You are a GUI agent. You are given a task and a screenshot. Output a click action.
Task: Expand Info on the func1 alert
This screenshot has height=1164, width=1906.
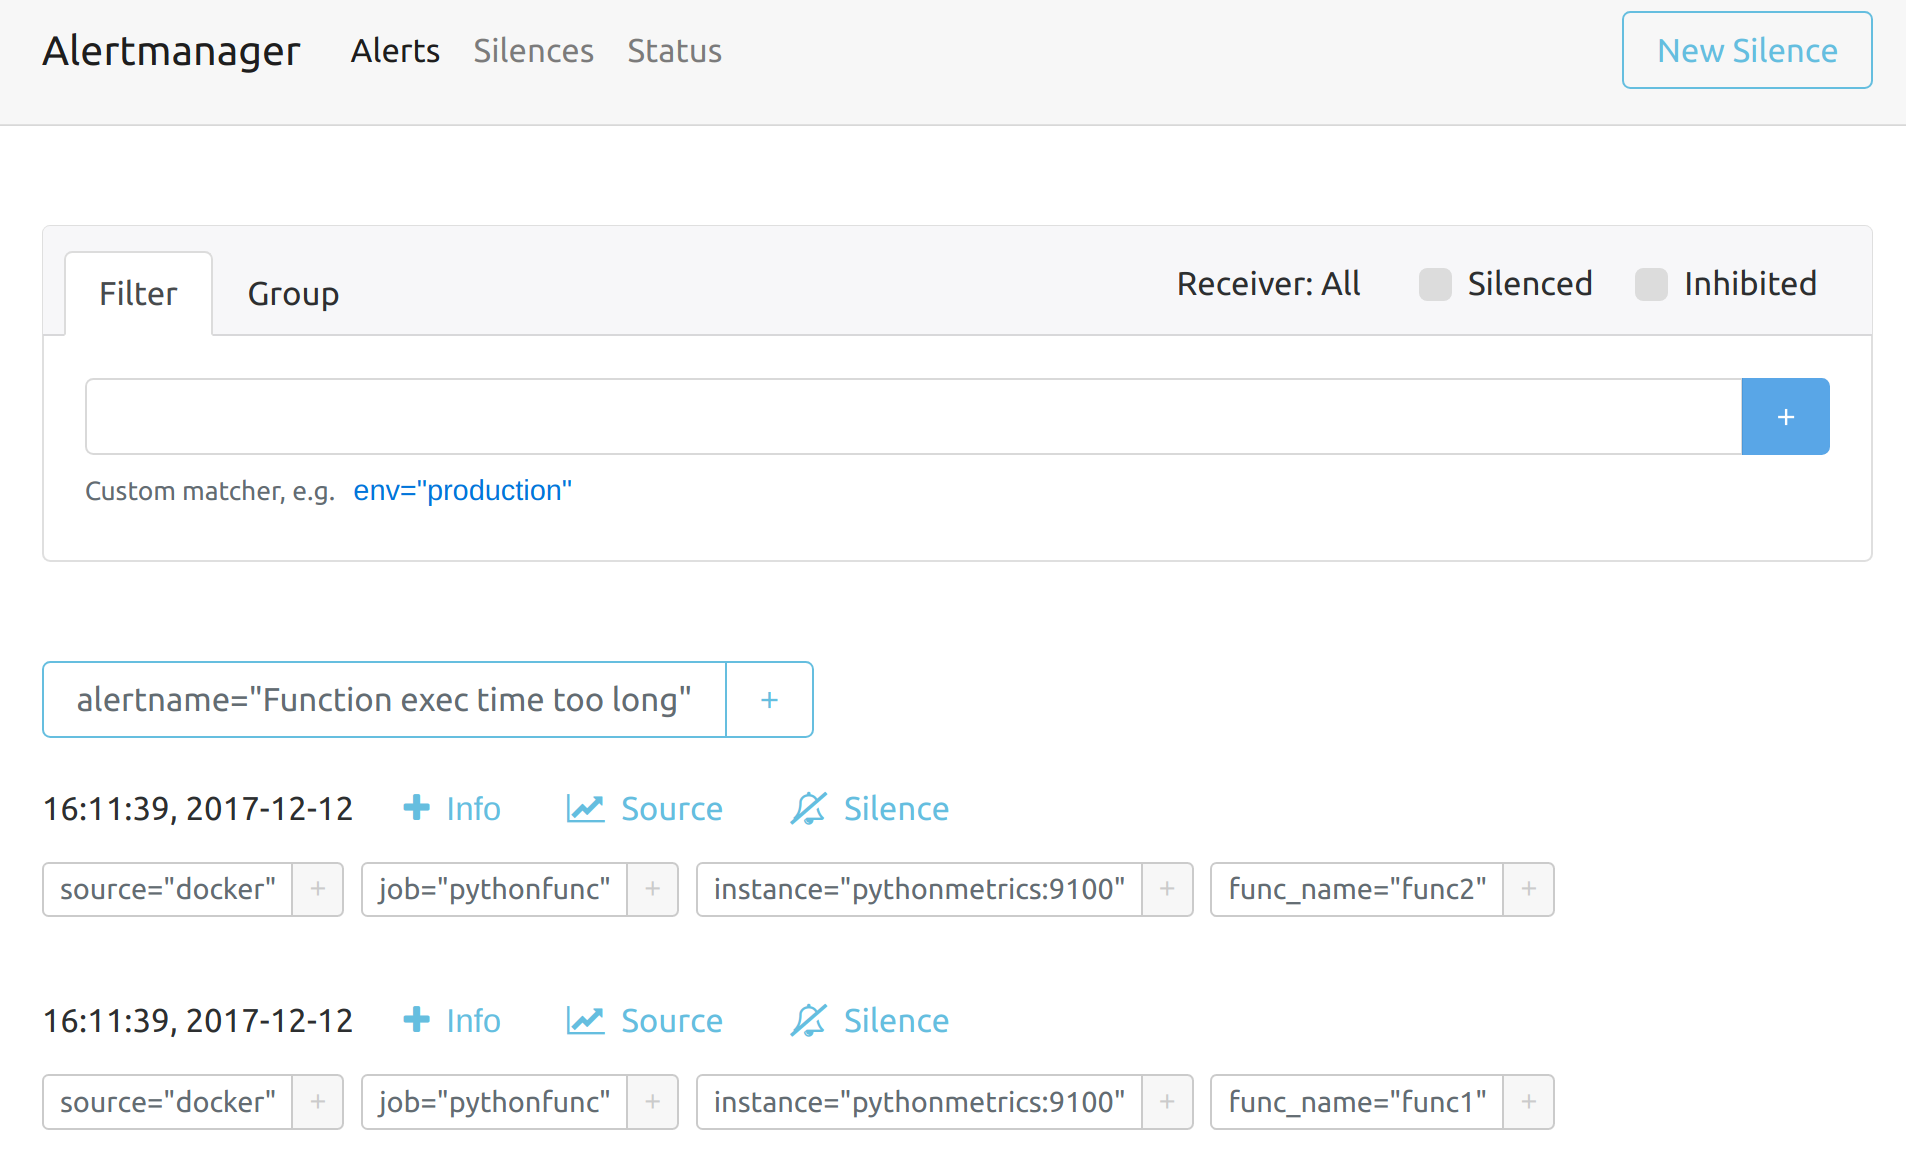pos(452,1020)
